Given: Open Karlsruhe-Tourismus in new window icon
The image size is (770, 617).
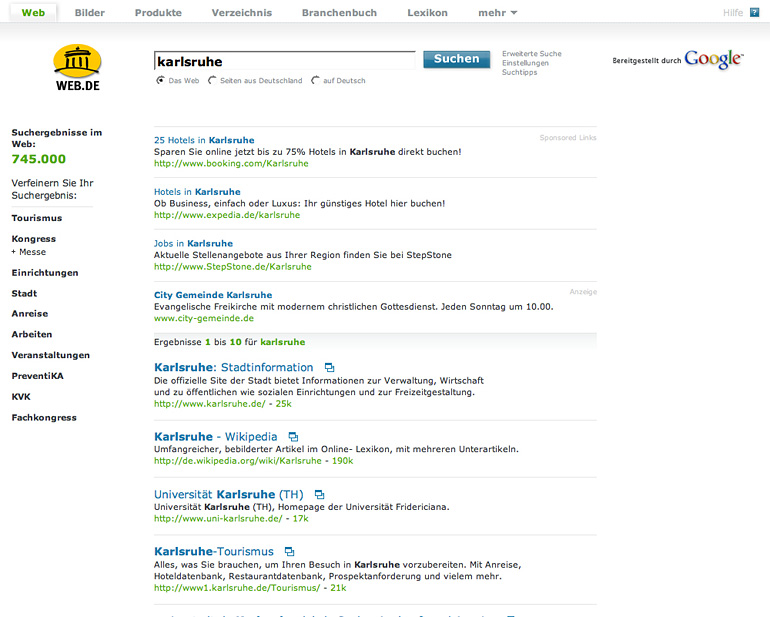Looking at the screenshot, I should pyautogui.click(x=290, y=552).
